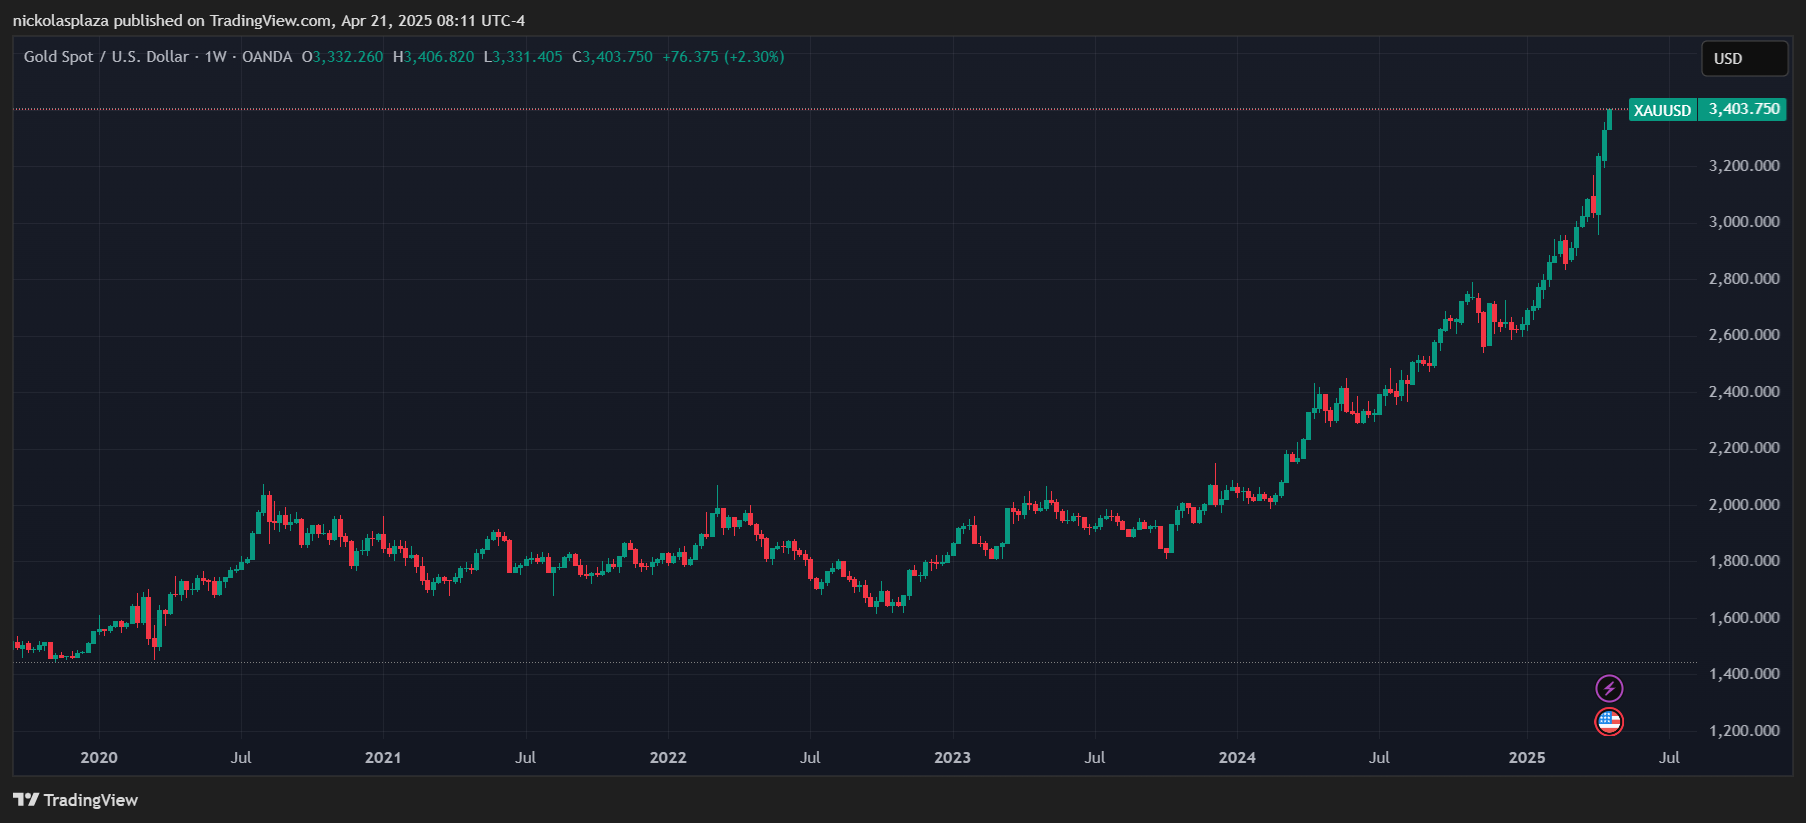Click the 3,403.750 current price label

tap(1743, 109)
